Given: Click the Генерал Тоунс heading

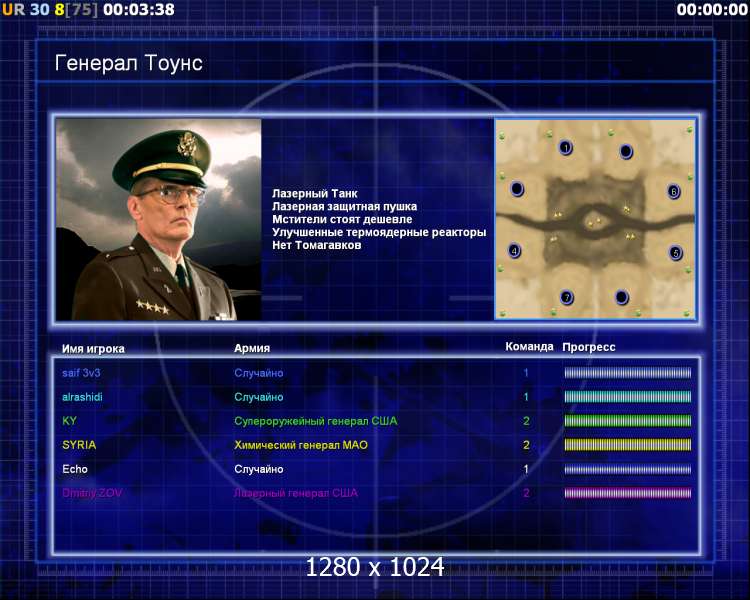Looking at the screenshot, I should (129, 63).
